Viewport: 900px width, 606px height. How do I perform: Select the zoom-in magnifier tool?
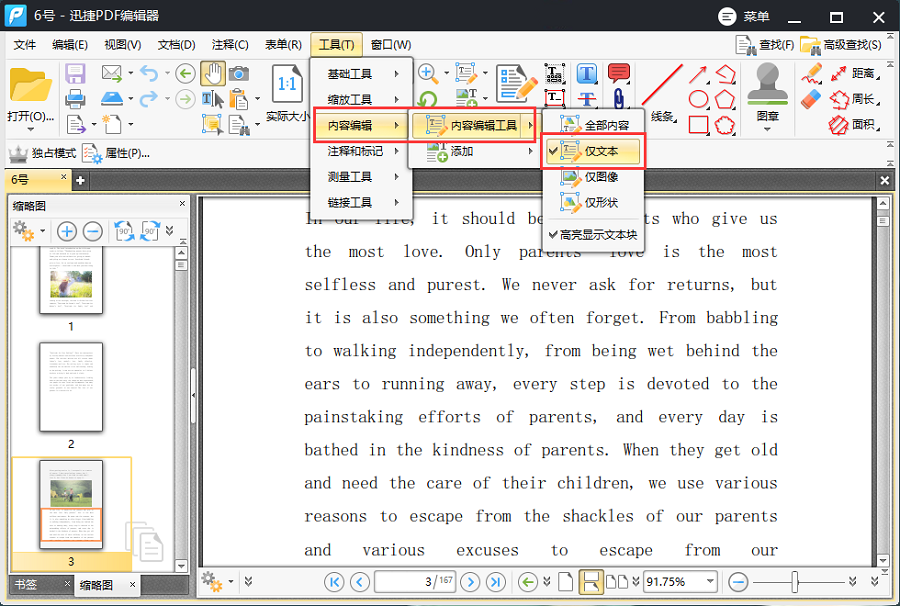click(x=427, y=73)
